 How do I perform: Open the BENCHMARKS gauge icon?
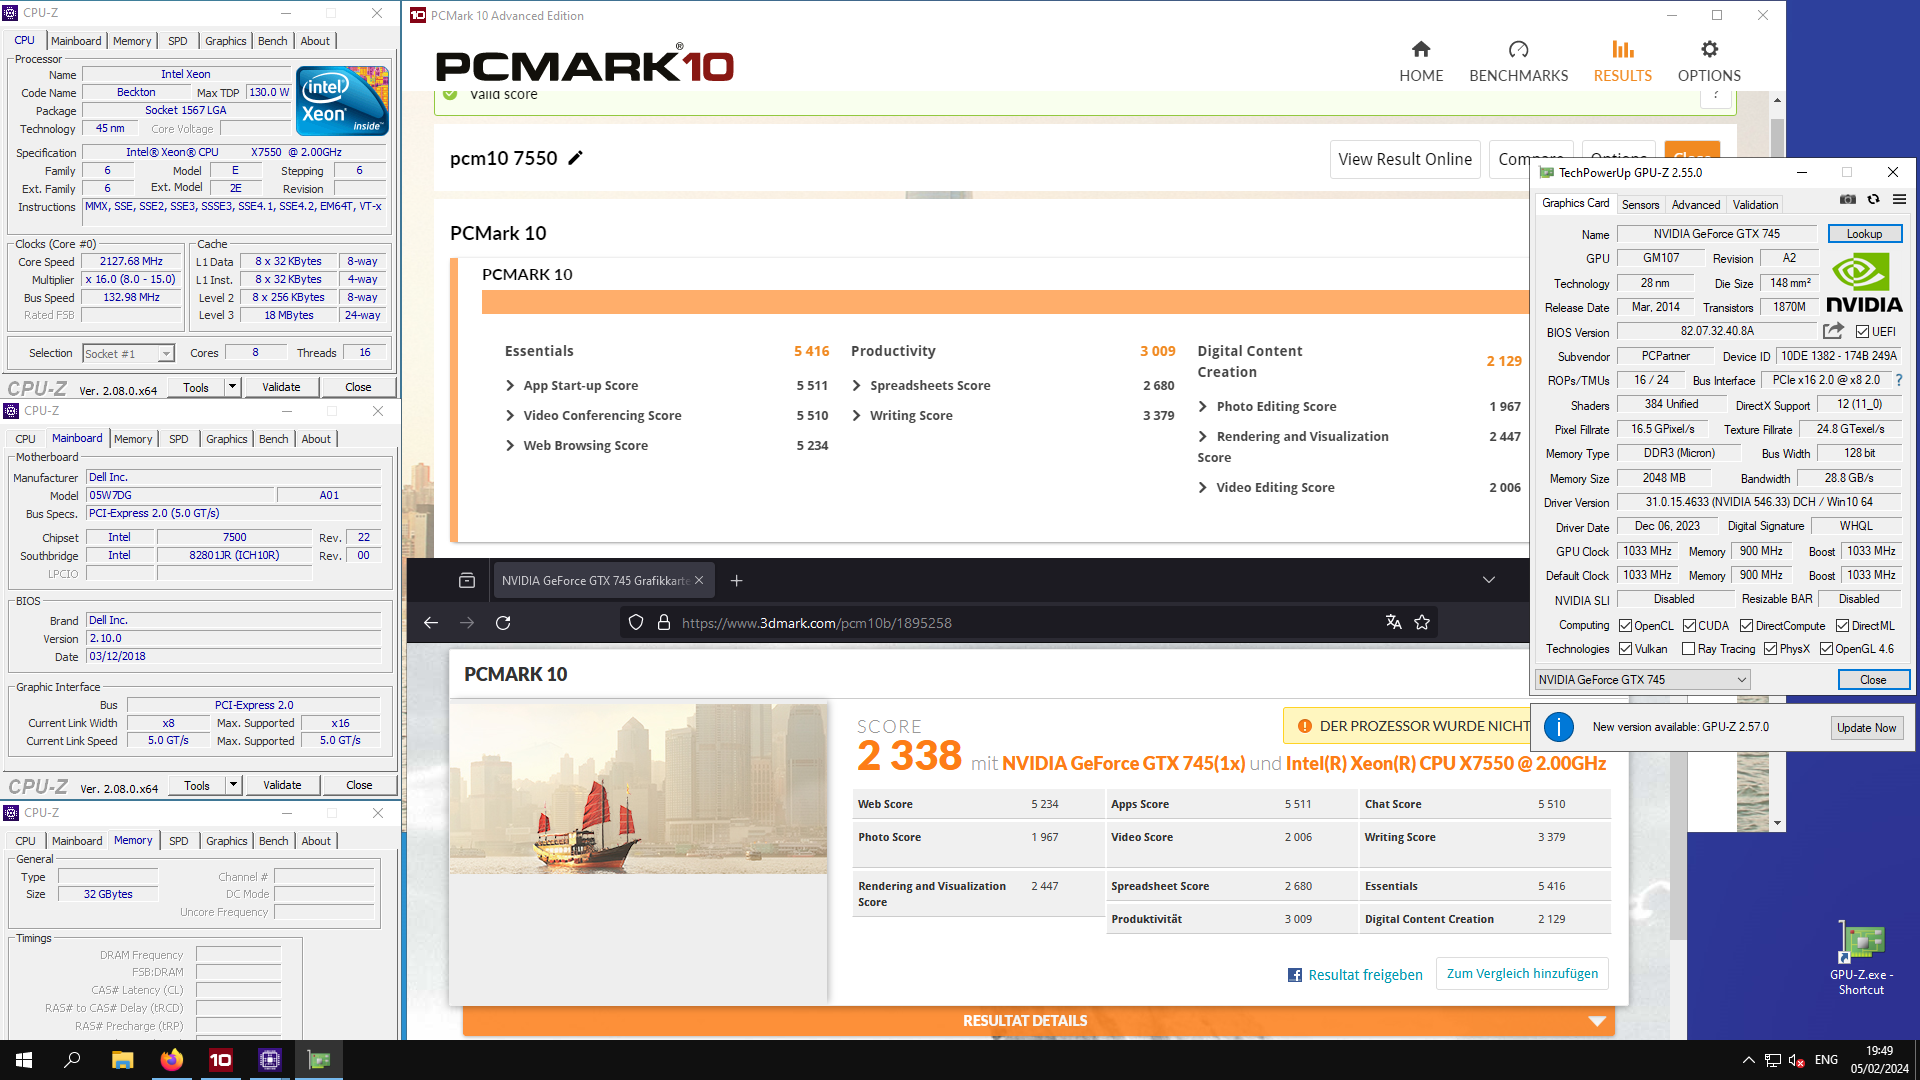click(1518, 49)
